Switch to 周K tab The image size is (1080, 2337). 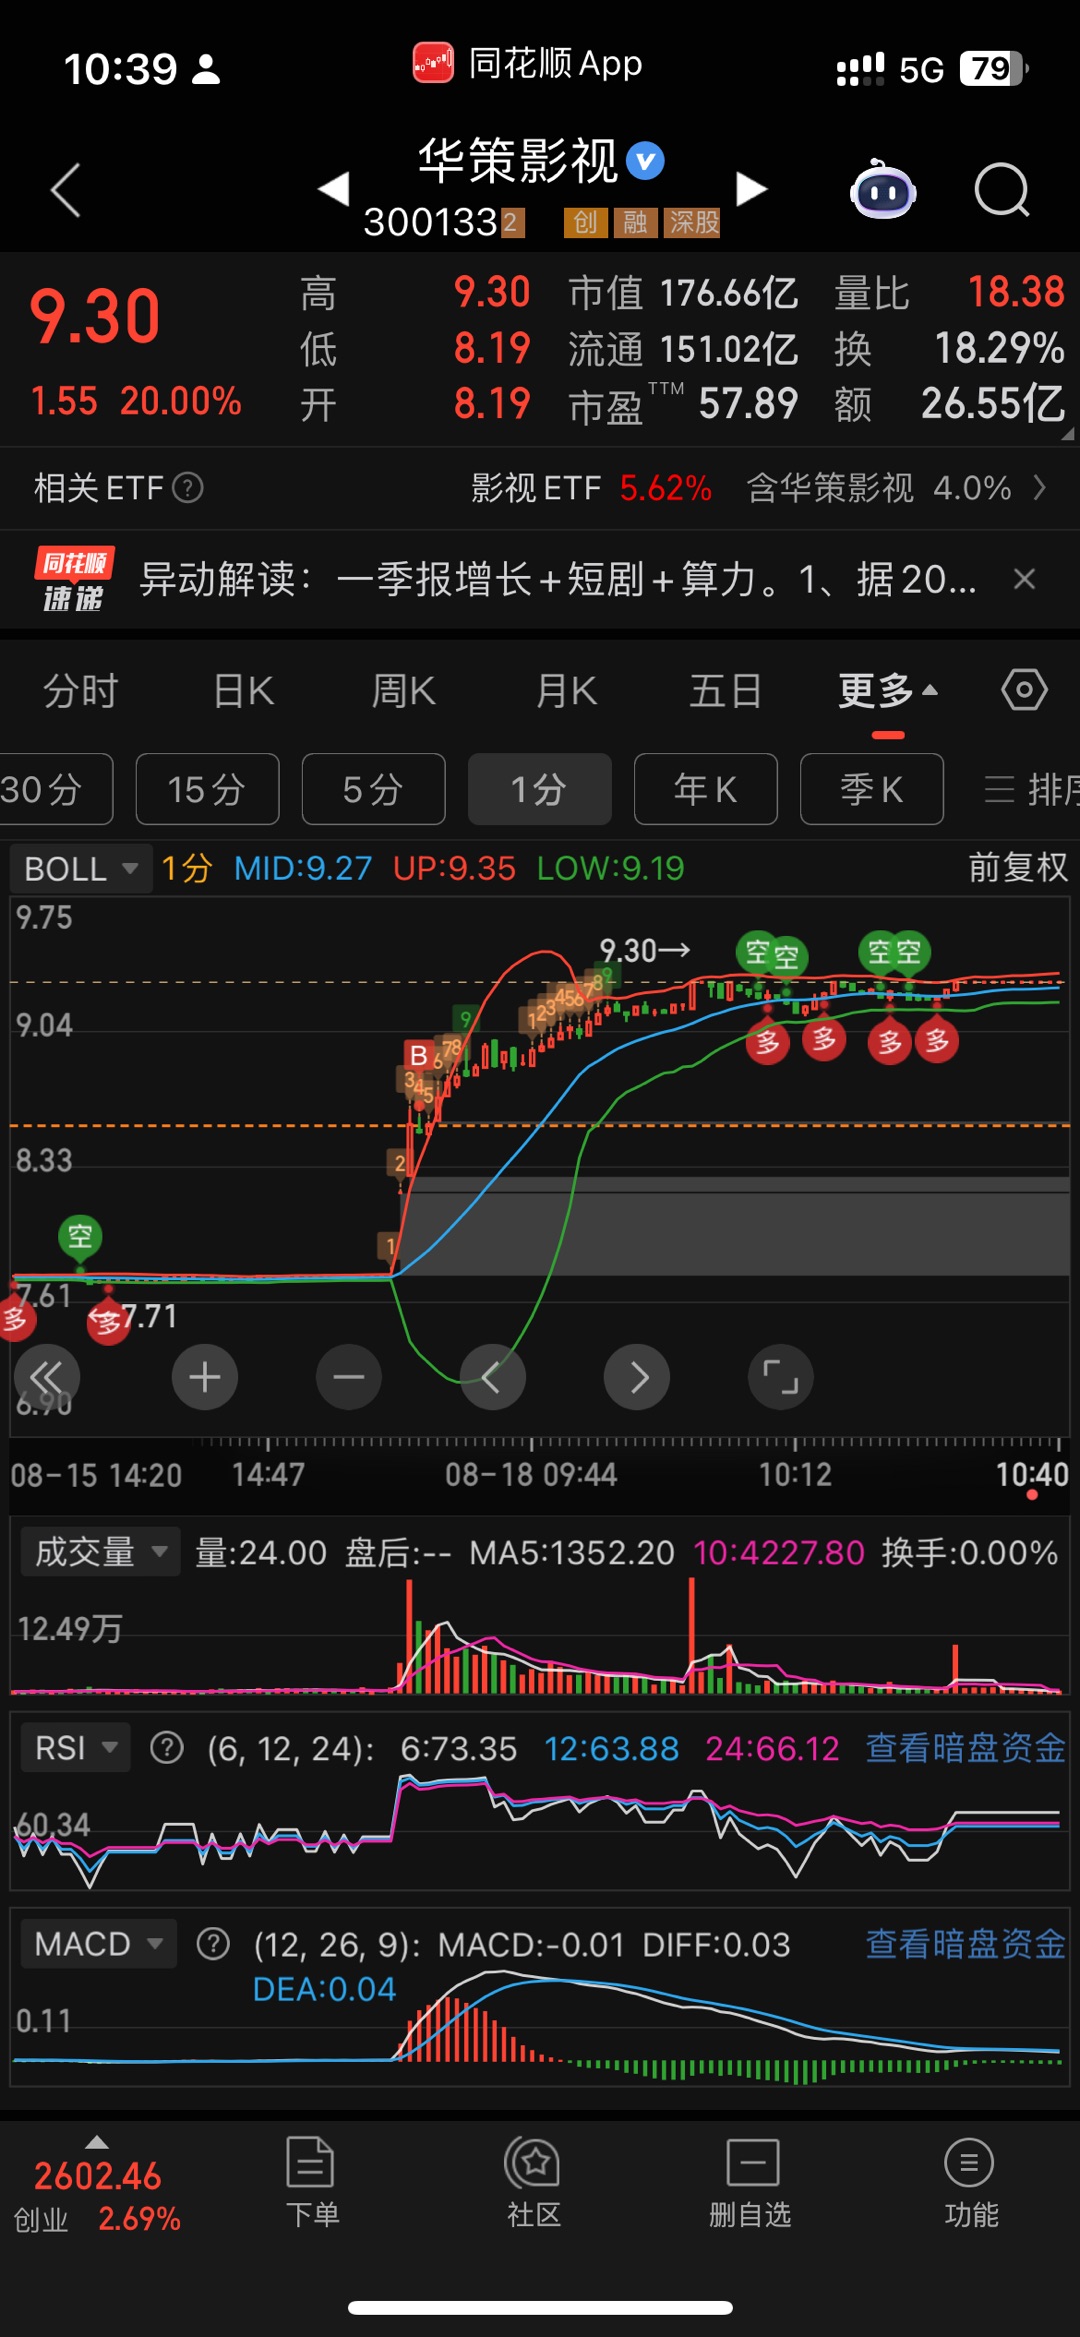[x=404, y=691]
